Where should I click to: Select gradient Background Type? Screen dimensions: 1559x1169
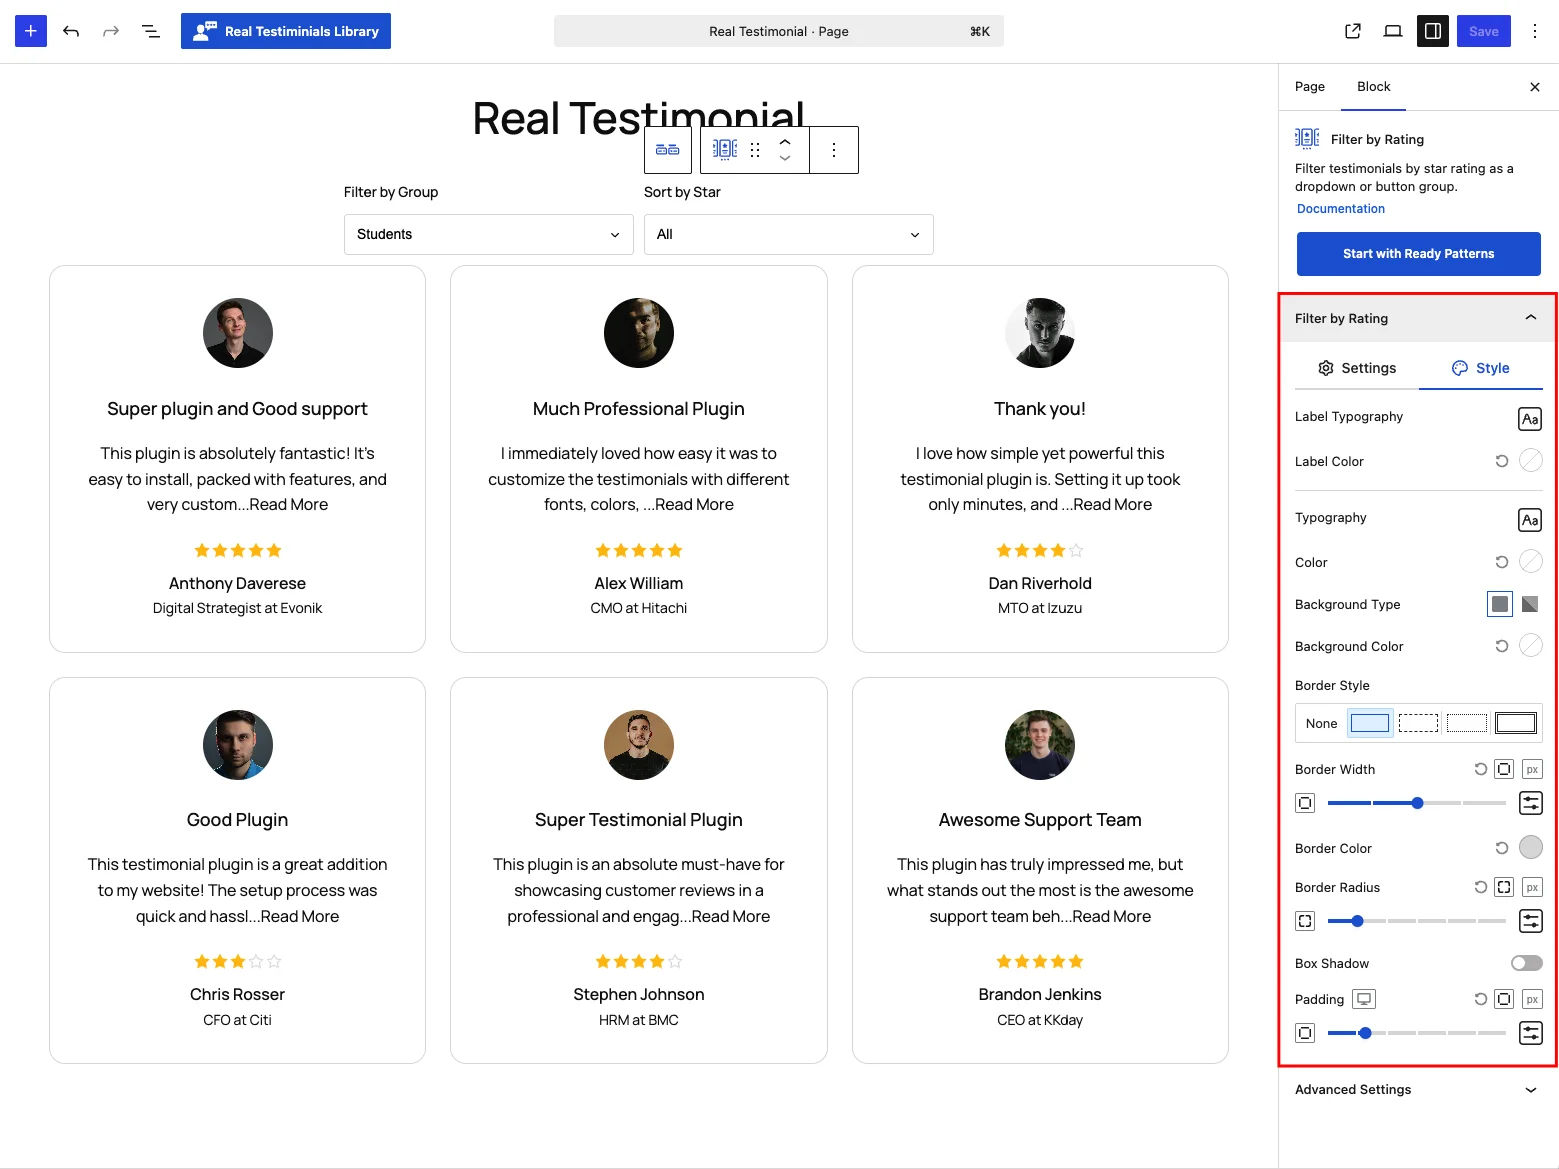point(1530,604)
